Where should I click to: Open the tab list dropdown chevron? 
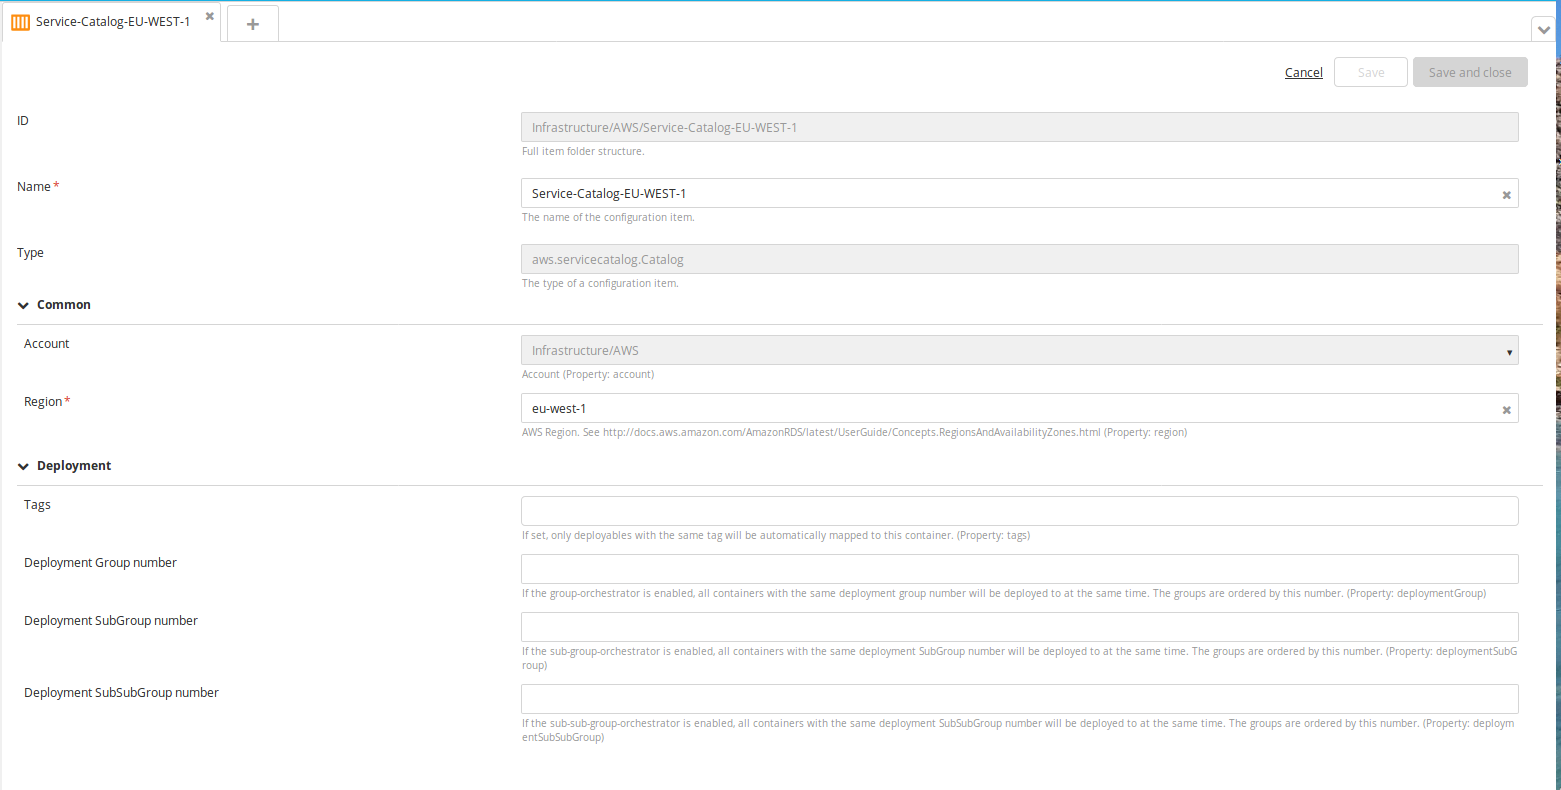pyautogui.click(x=1543, y=31)
